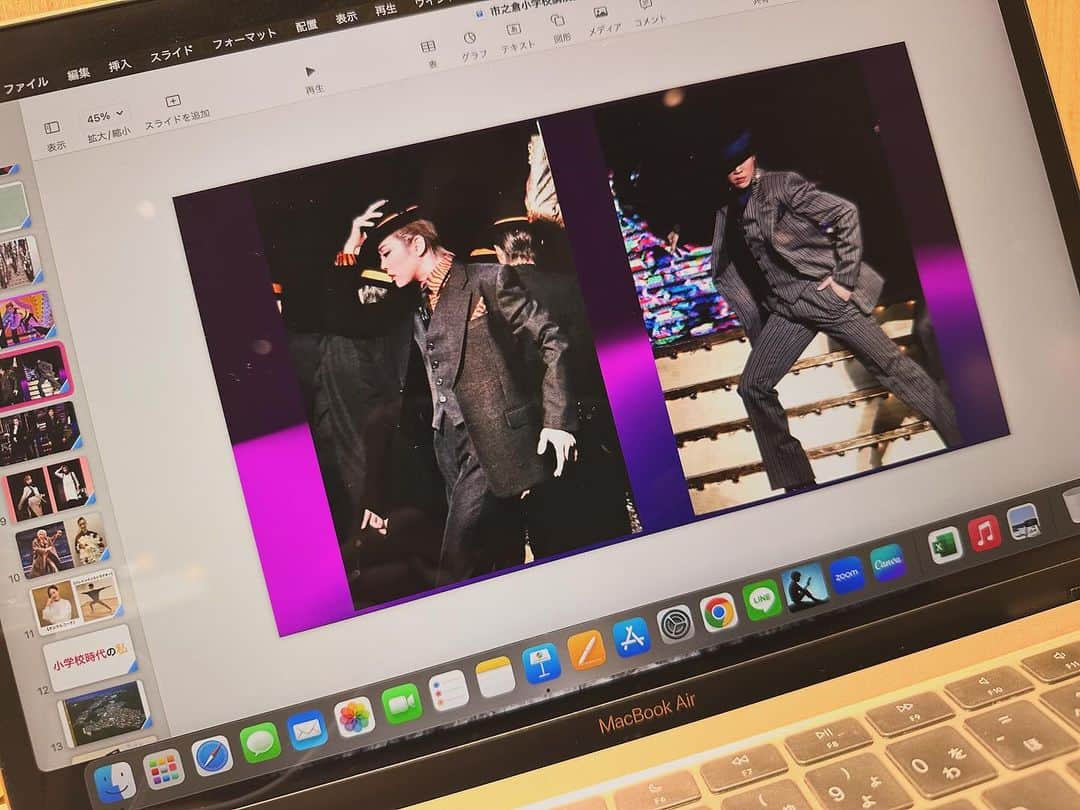This screenshot has height=810, width=1080.
Task: Select slide 9 thumbnail with pink borders
Action: 48,488
